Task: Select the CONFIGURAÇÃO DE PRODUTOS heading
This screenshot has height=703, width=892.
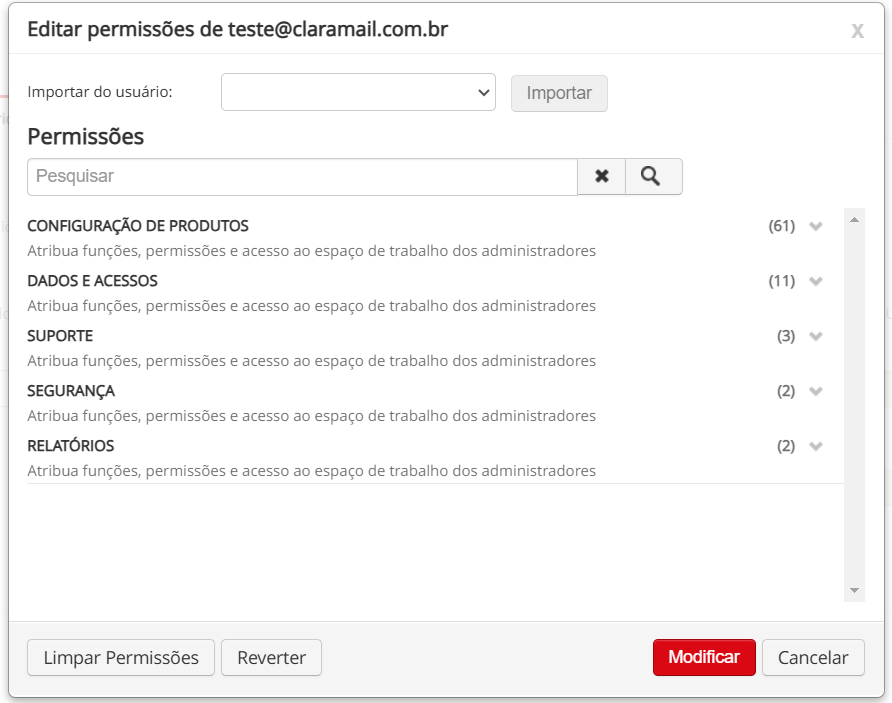Action: coord(138,226)
